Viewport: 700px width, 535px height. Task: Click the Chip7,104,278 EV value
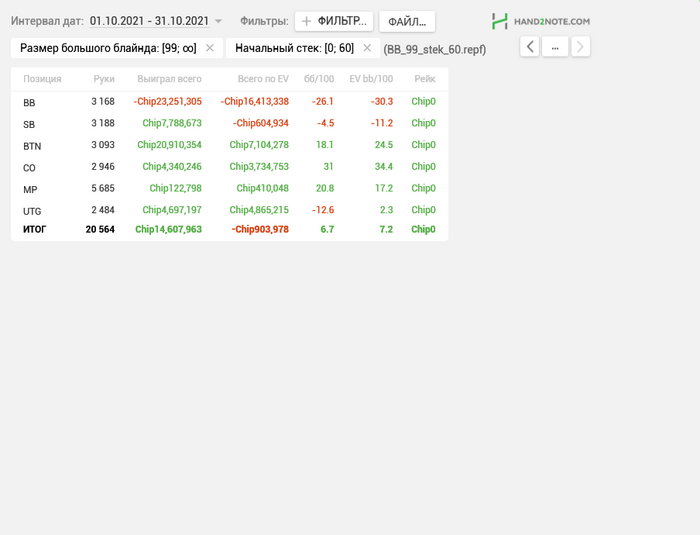click(259, 145)
